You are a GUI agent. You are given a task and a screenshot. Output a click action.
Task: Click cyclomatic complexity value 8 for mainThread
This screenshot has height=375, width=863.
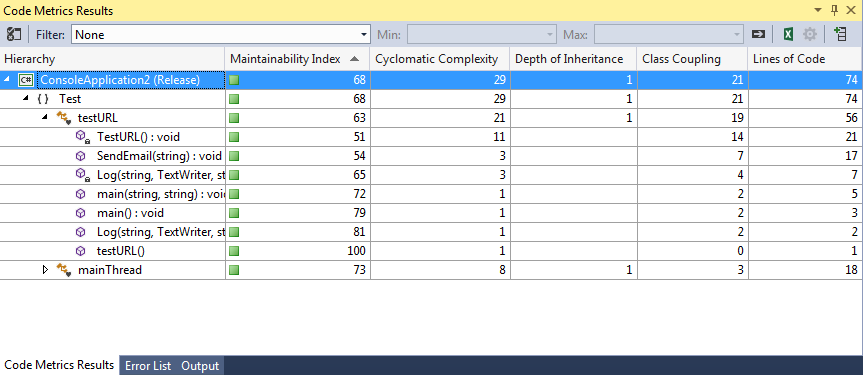[x=503, y=270]
